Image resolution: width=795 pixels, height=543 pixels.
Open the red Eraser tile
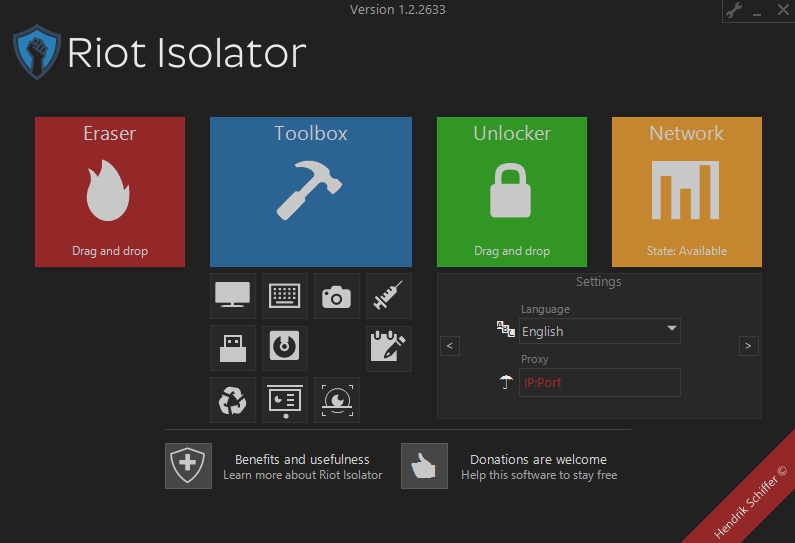pyautogui.click(x=110, y=192)
